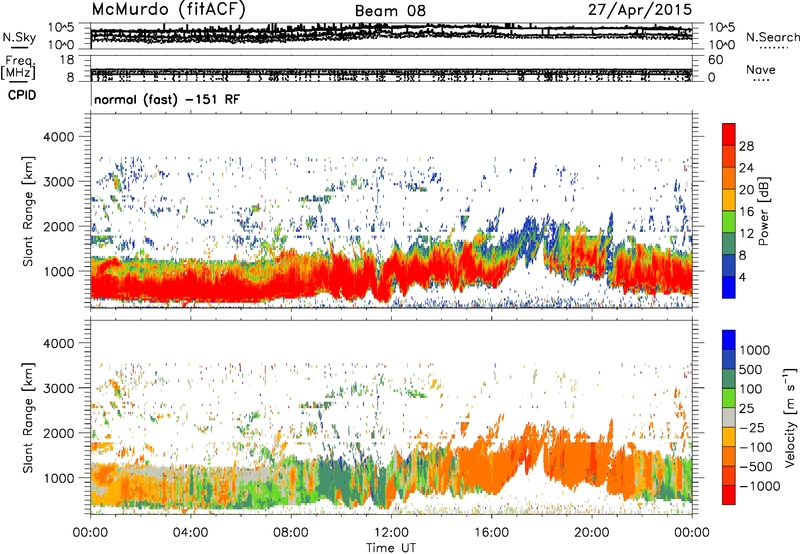The width and height of the screenshot is (800, 554).
Task: Click the 4 tick on Power colorbar
Action: coord(742,277)
